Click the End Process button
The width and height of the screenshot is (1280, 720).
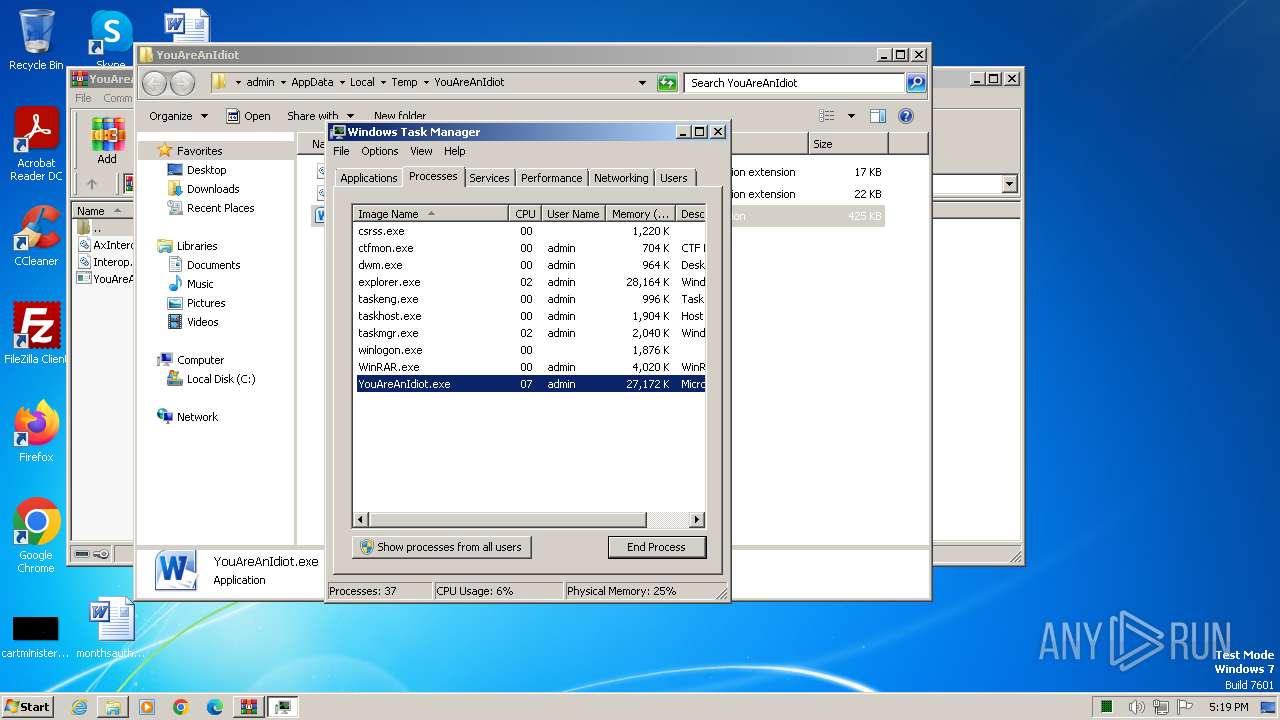pyautogui.click(x=656, y=547)
